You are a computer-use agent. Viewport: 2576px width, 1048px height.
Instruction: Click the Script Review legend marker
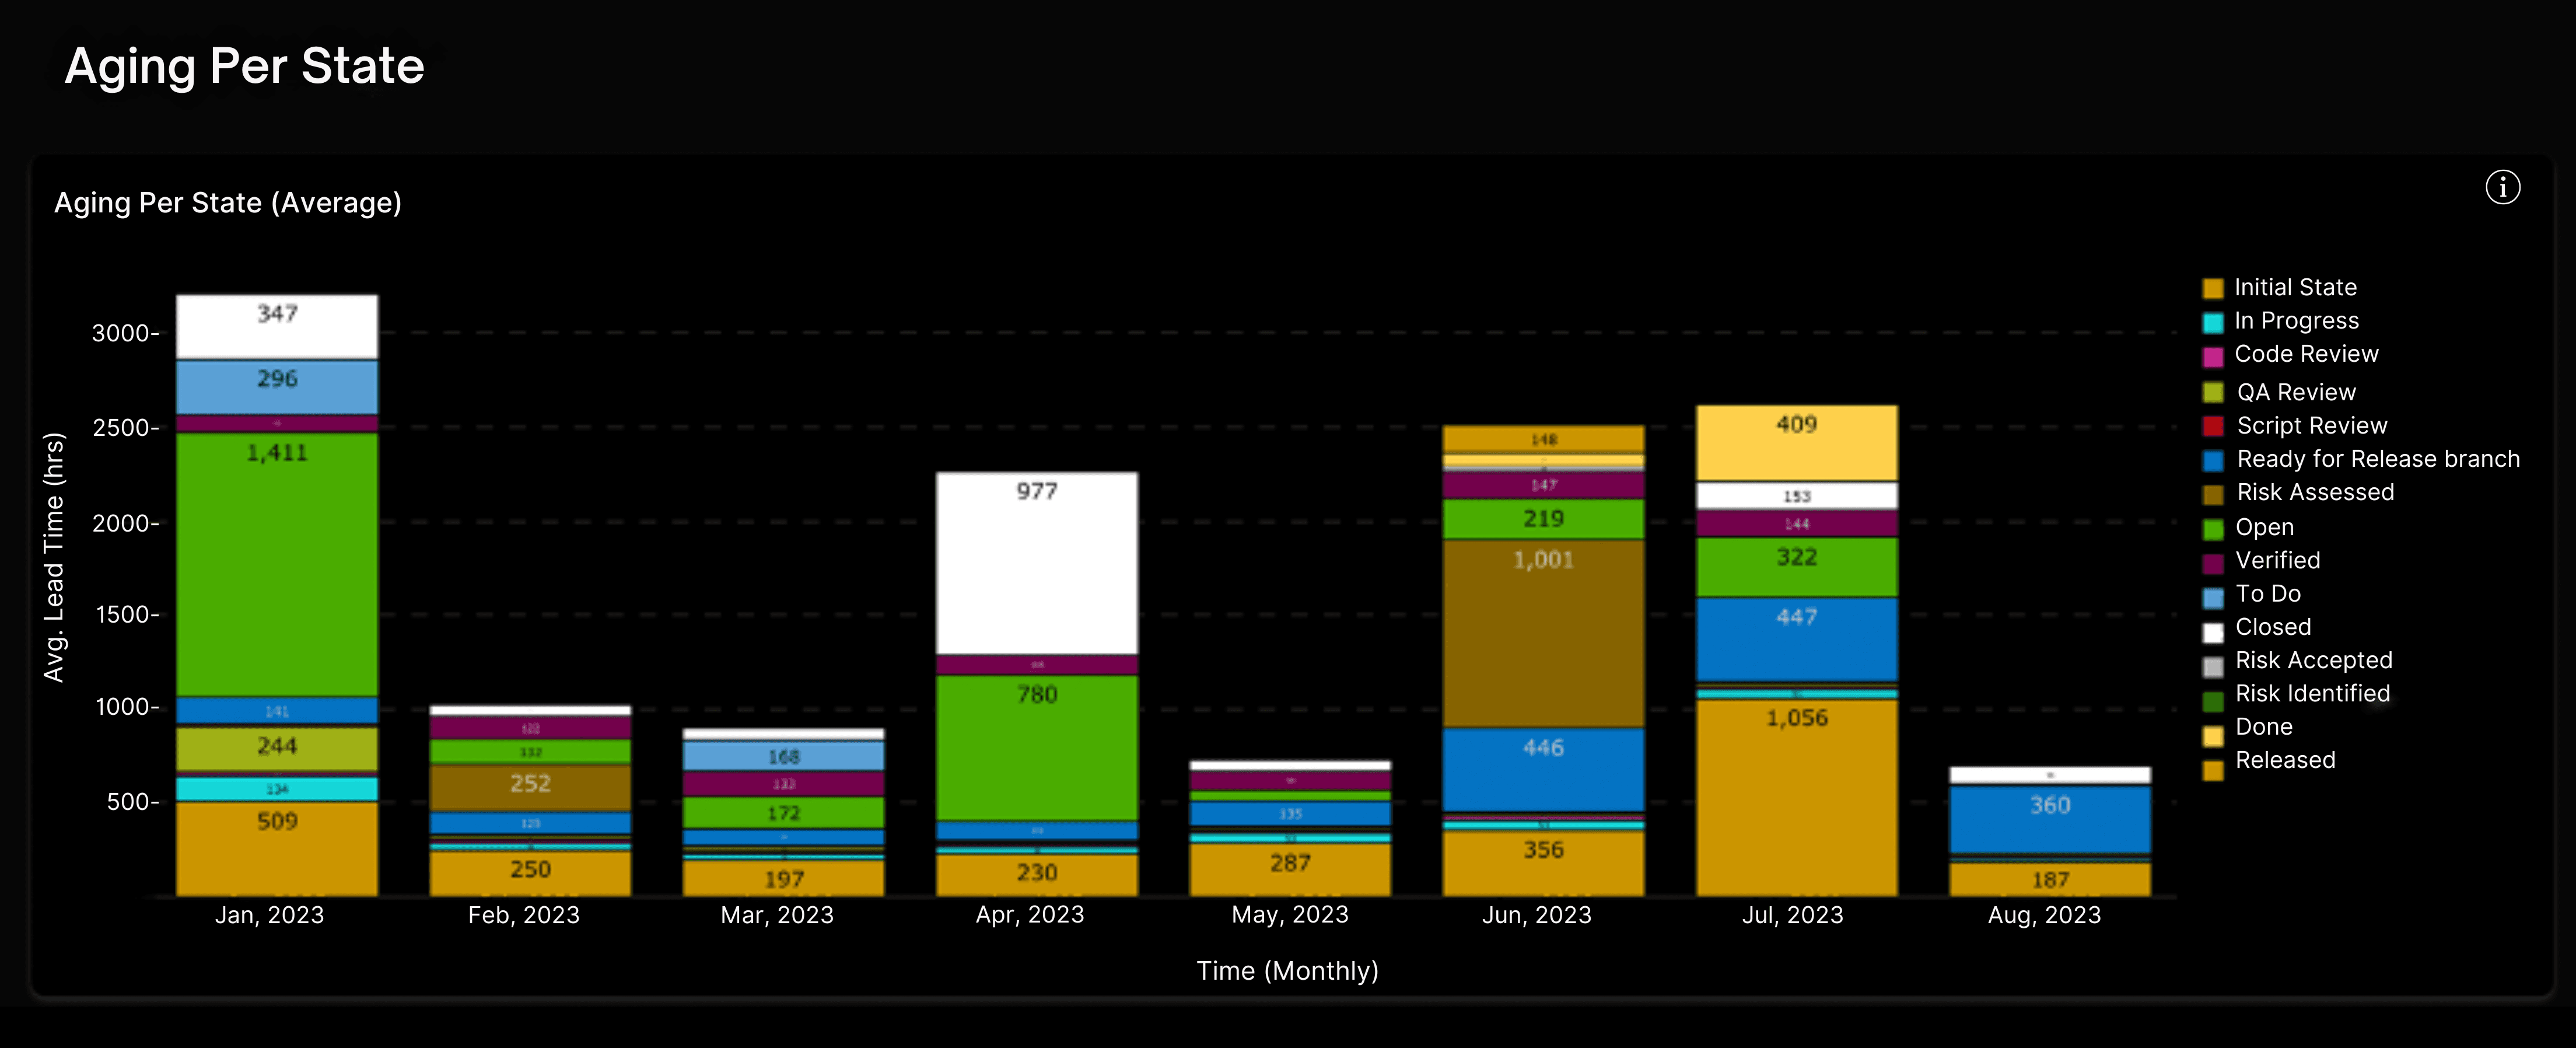click(2213, 425)
